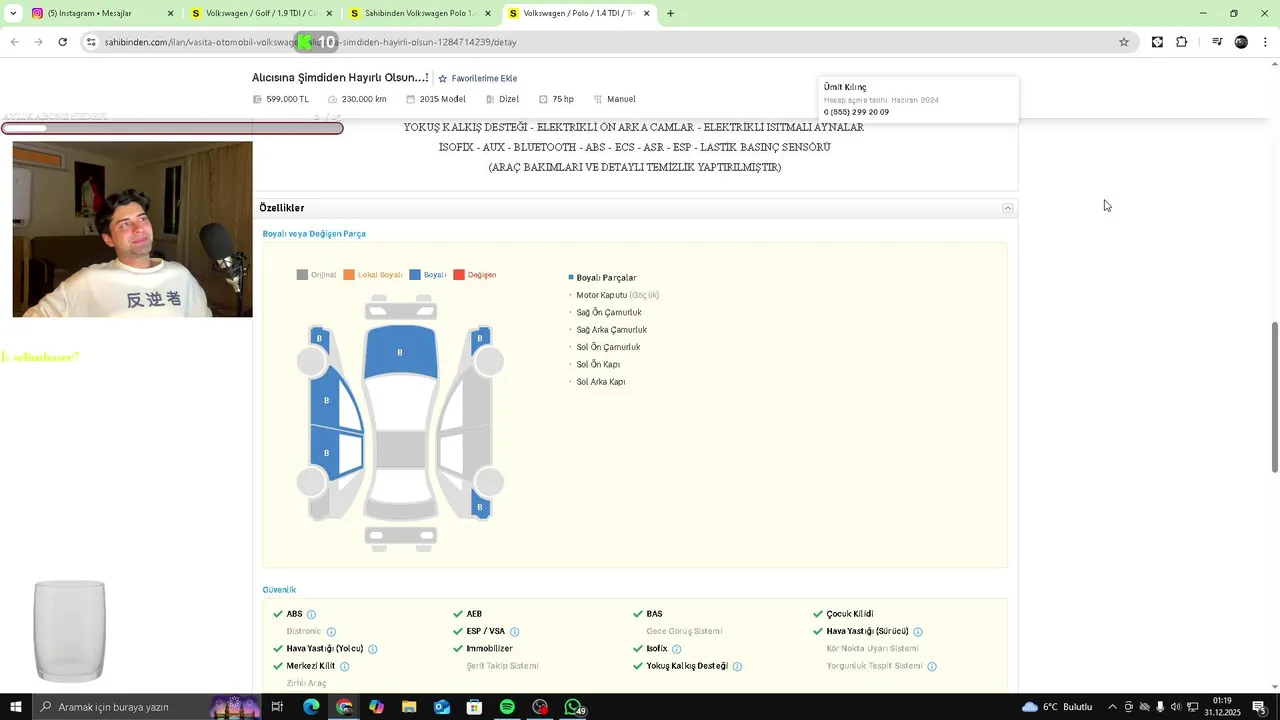The image size is (1280, 720).
Task: Click the seller name Ümit Kılınç
Action: point(845,87)
